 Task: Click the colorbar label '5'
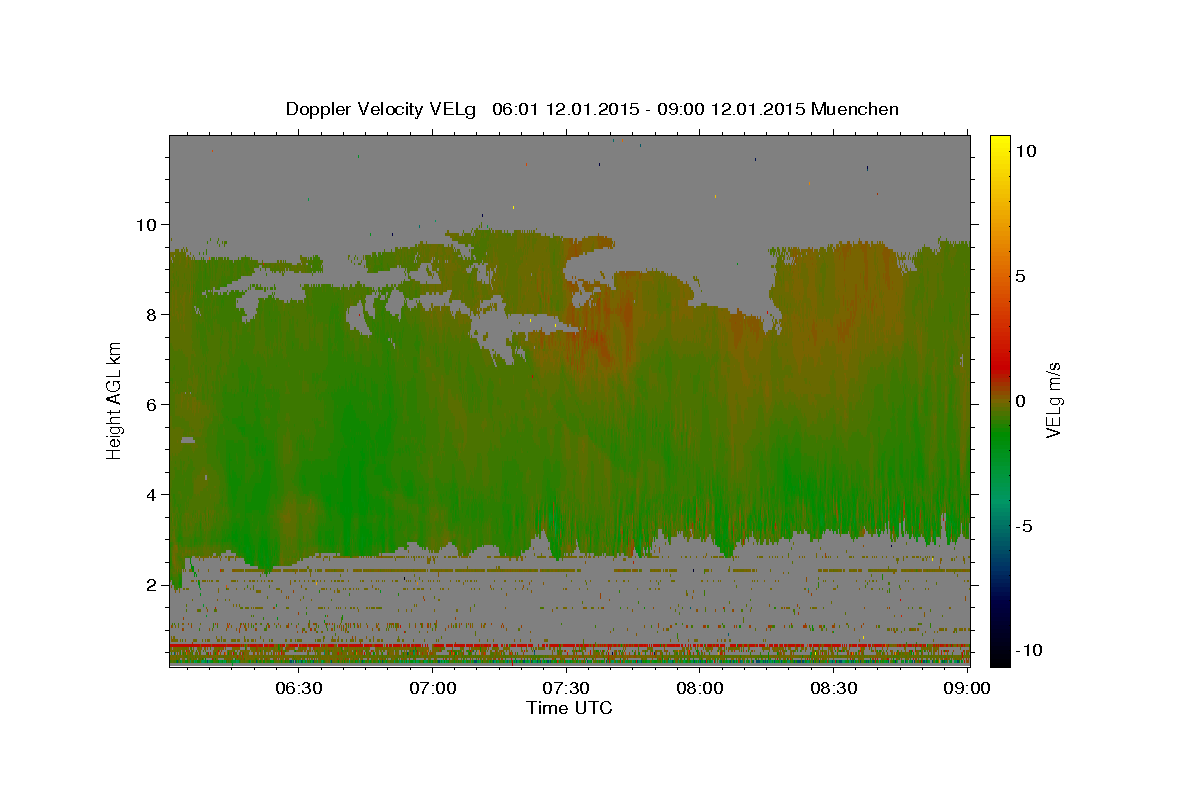1021,276
